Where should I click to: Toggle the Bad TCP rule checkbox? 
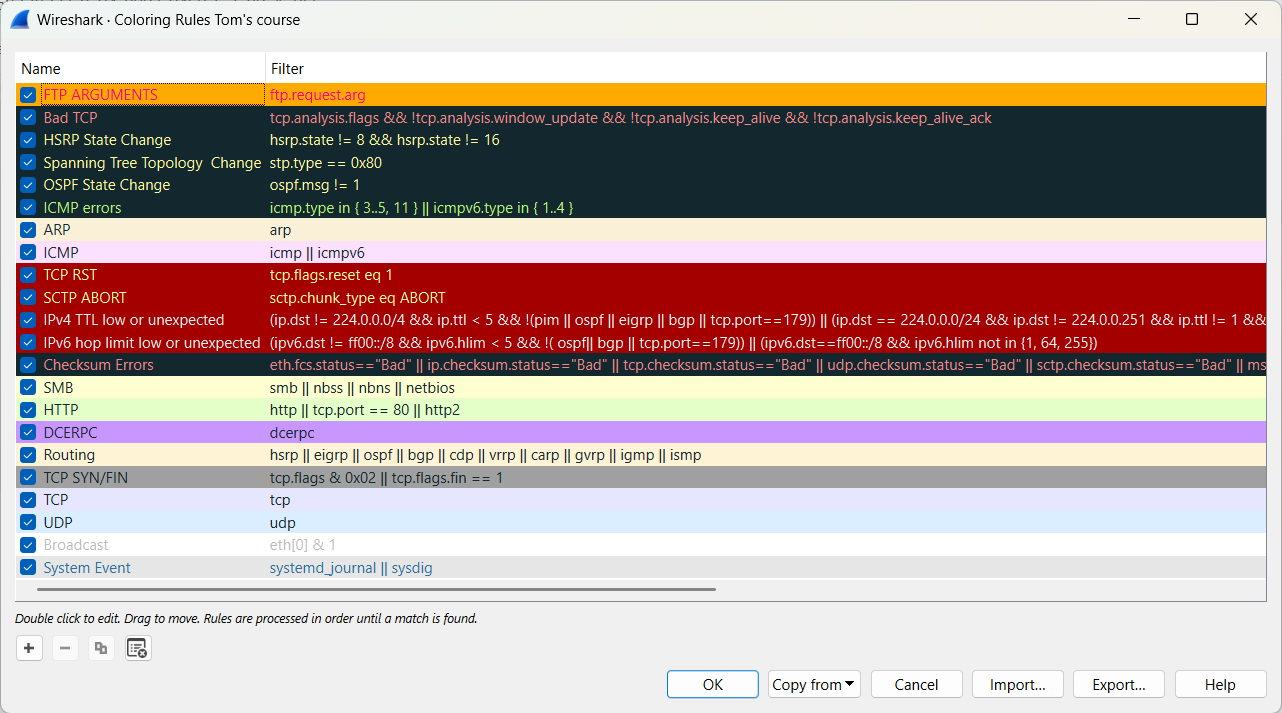pyautogui.click(x=28, y=118)
